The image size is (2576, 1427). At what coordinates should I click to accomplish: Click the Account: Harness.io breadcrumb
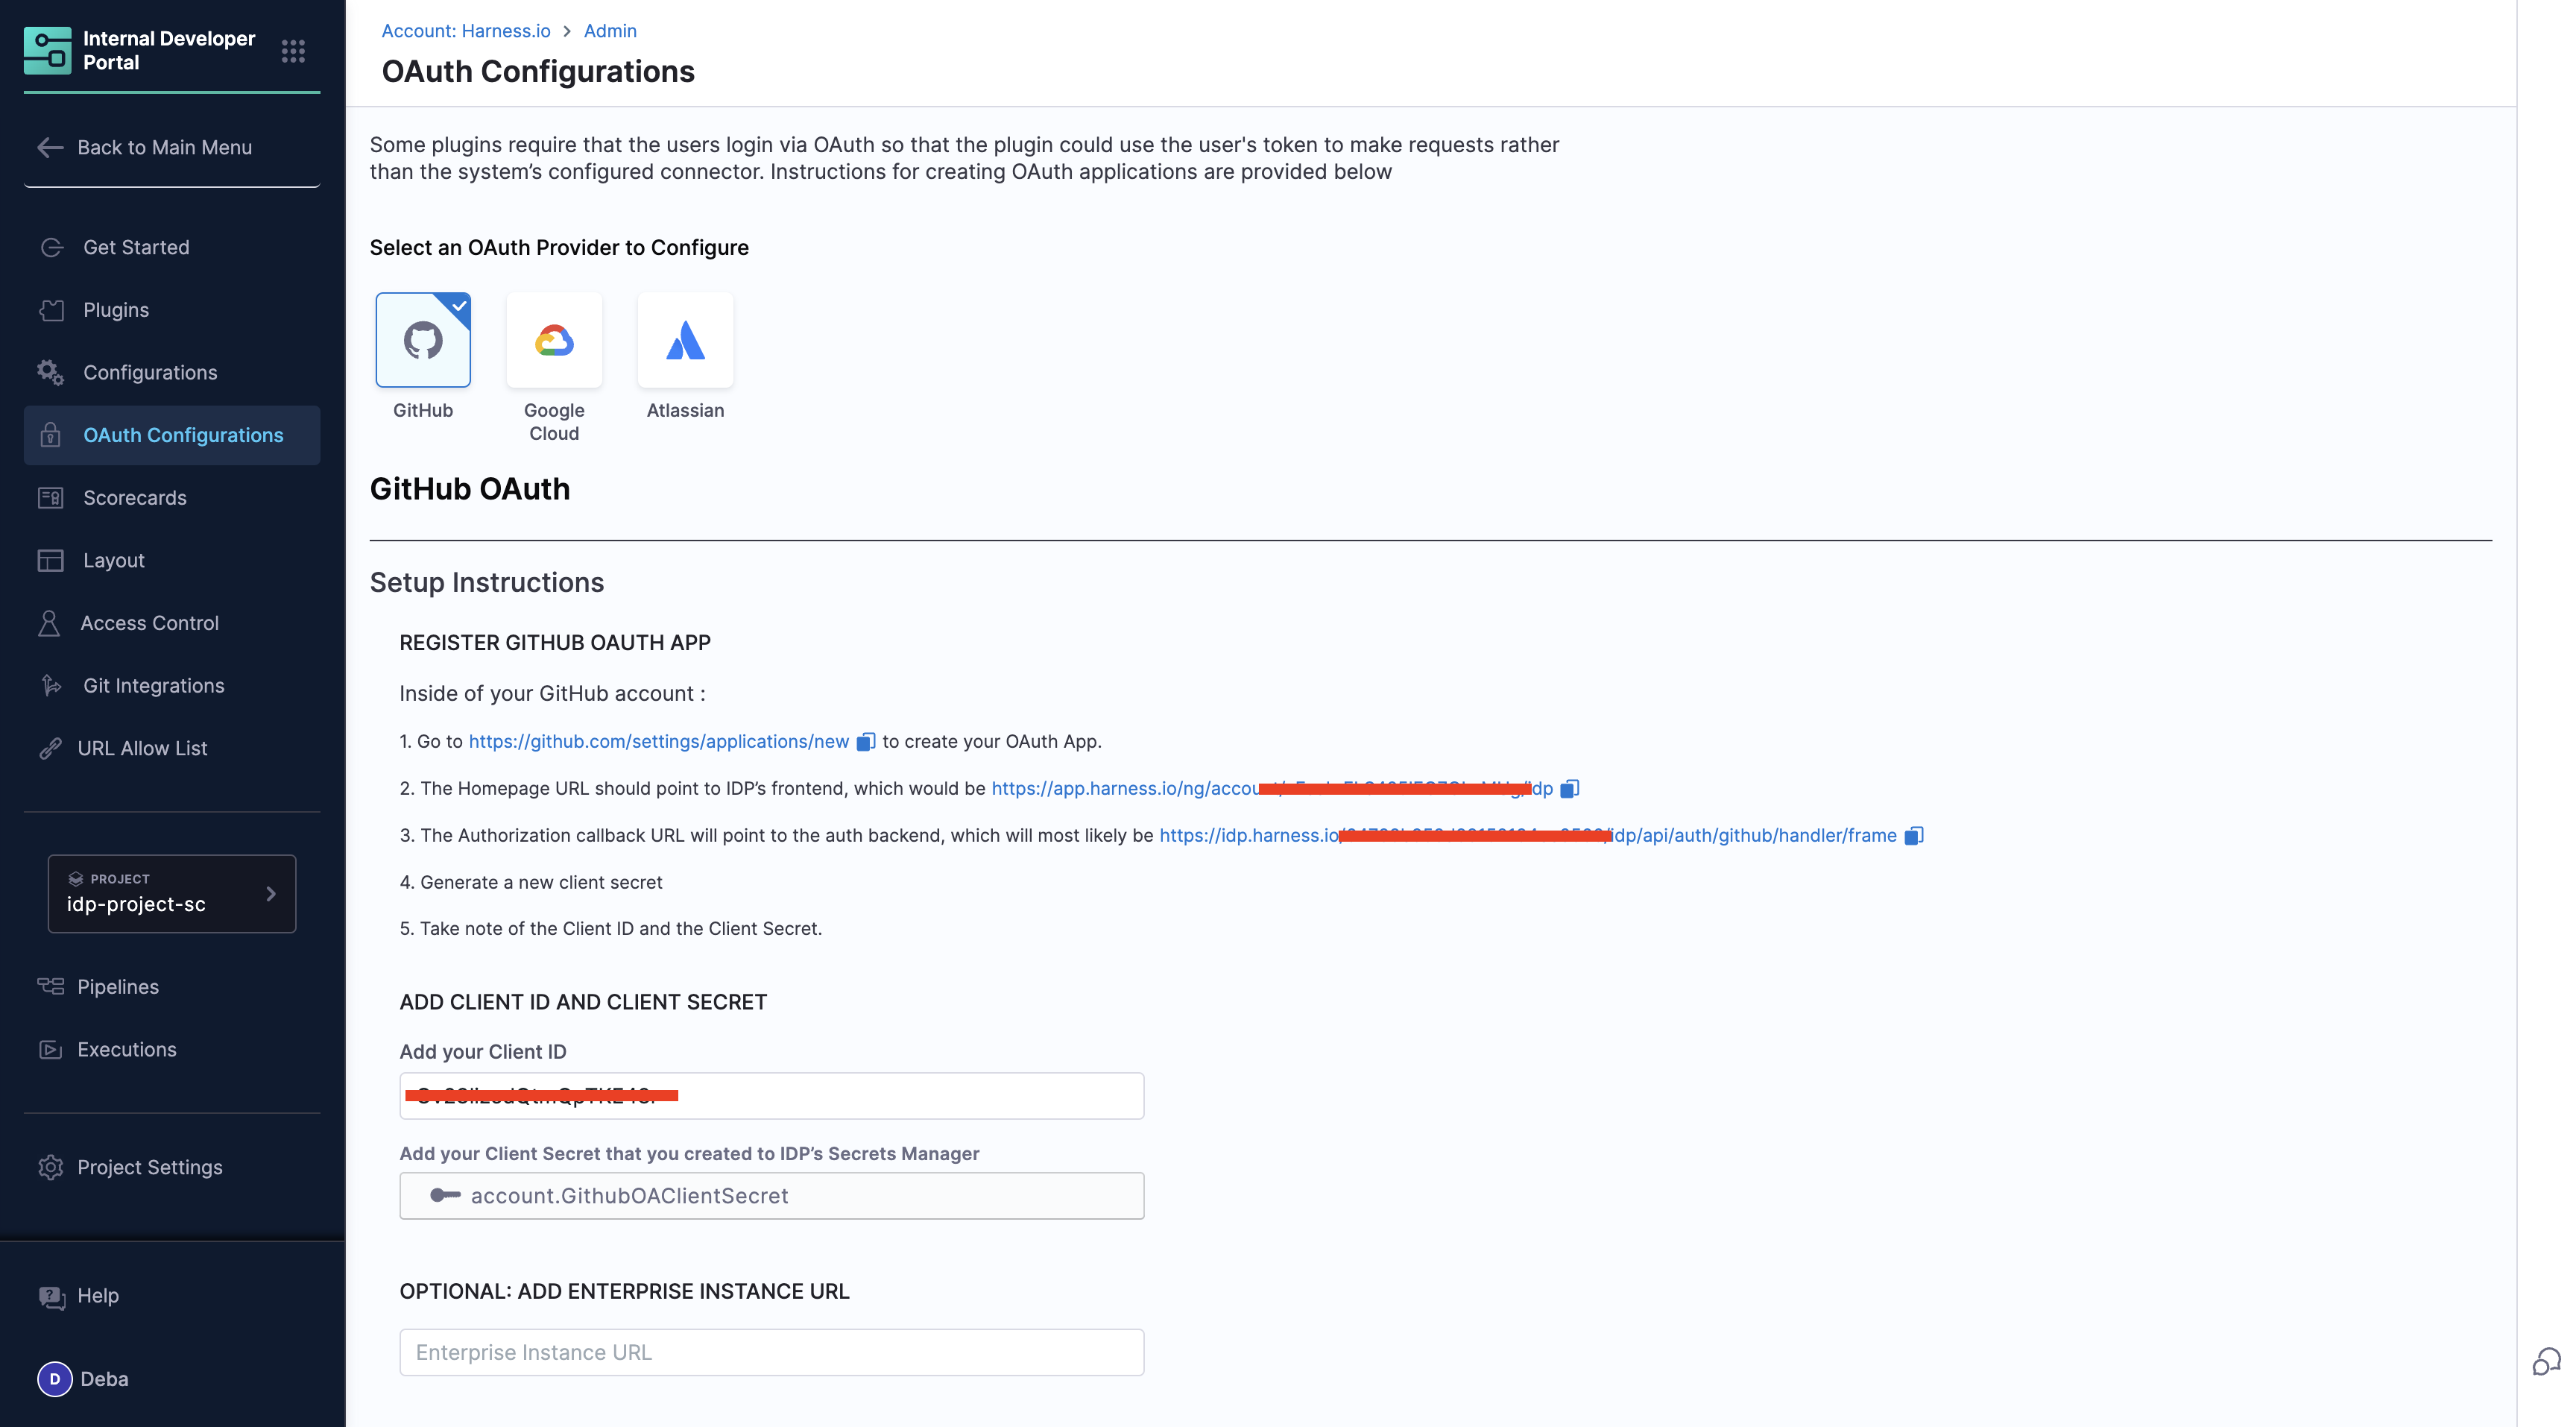[466, 31]
